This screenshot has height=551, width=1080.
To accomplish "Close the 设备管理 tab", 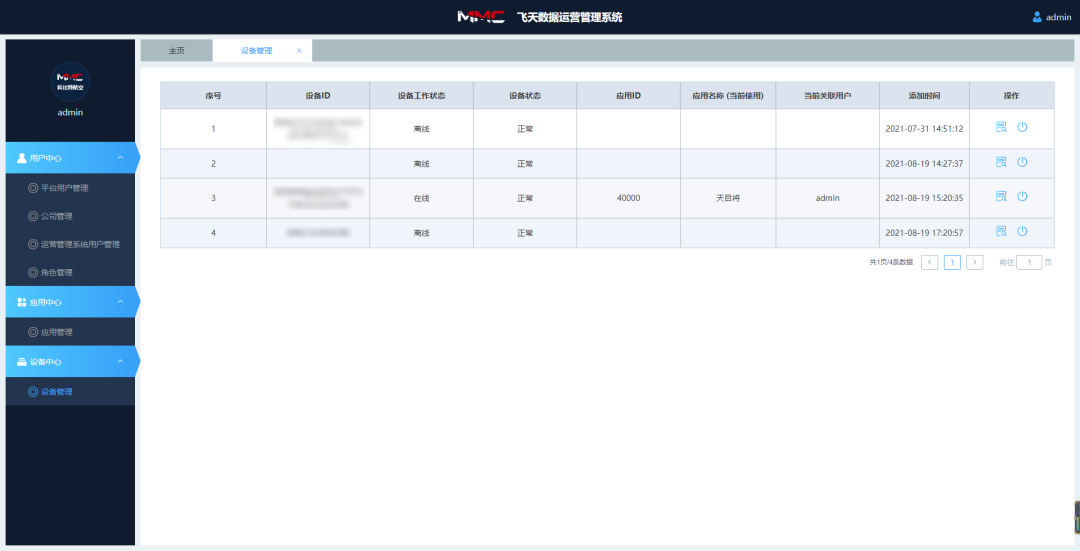I will tap(299, 50).
